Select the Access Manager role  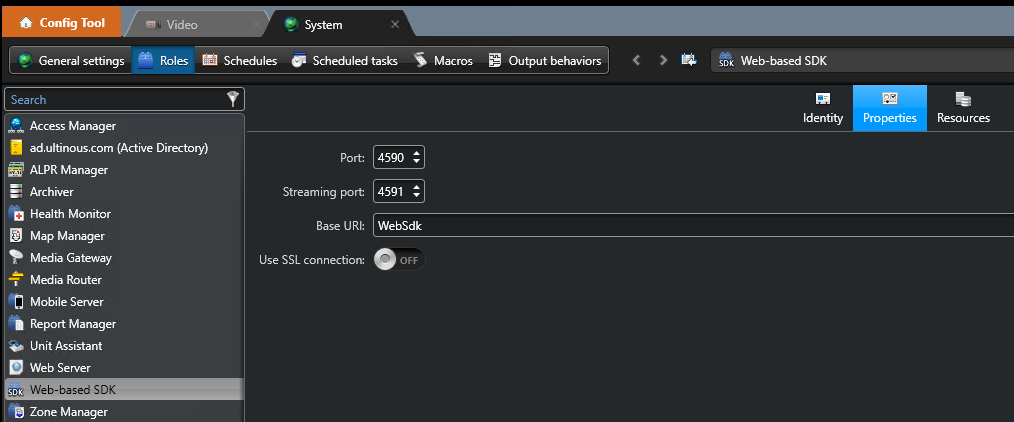(x=73, y=126)
